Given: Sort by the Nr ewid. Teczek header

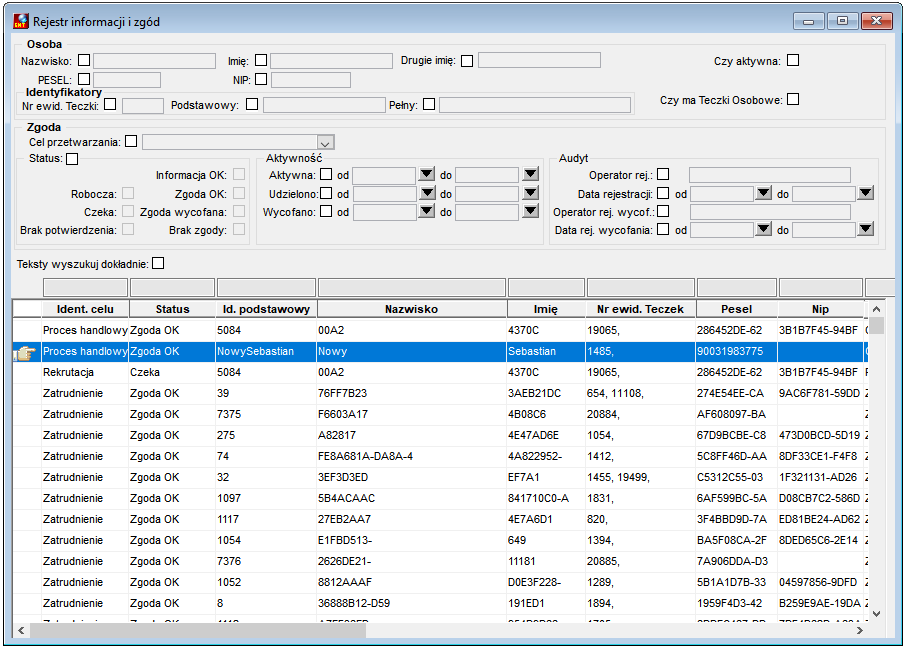Looking at the screenshot, I should (641, 309).
